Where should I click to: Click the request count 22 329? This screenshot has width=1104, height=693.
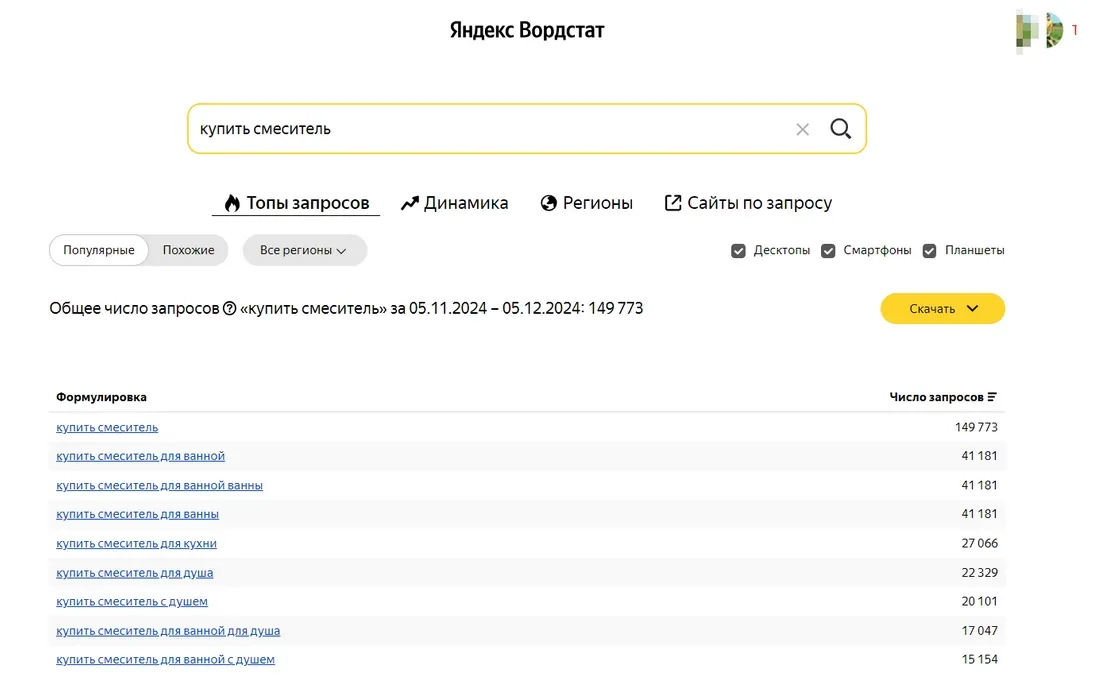(x=979, y=573)
